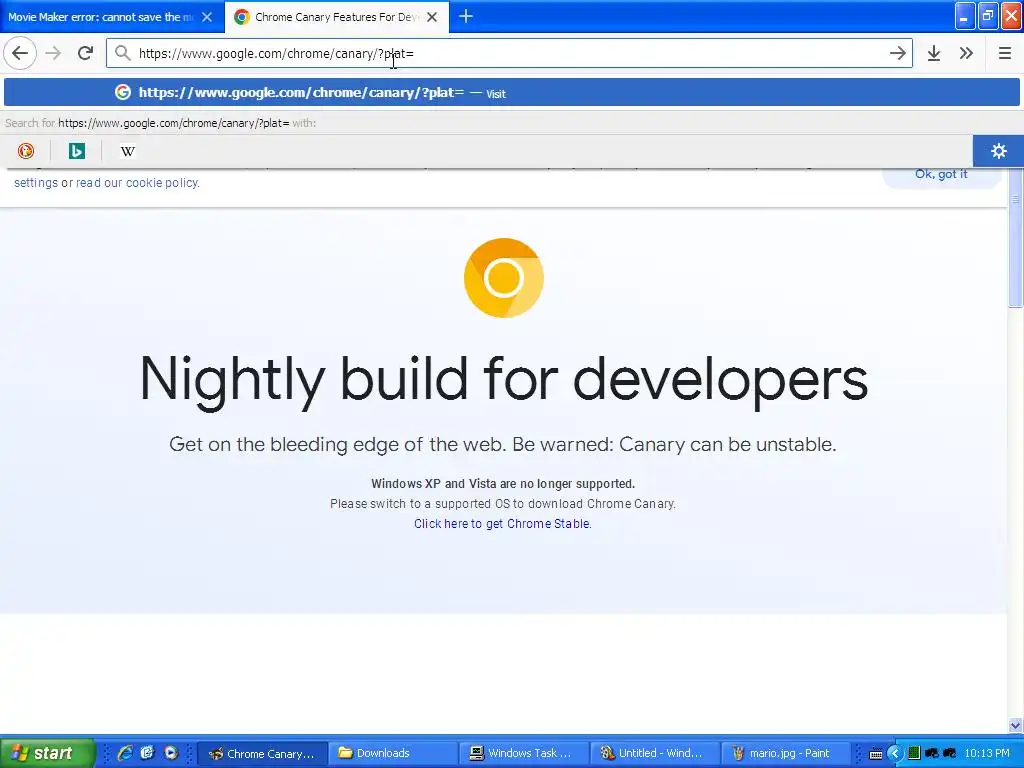Open a new tab with the plus button
This screenshot has height=768, width=1024.
(466, 16)
